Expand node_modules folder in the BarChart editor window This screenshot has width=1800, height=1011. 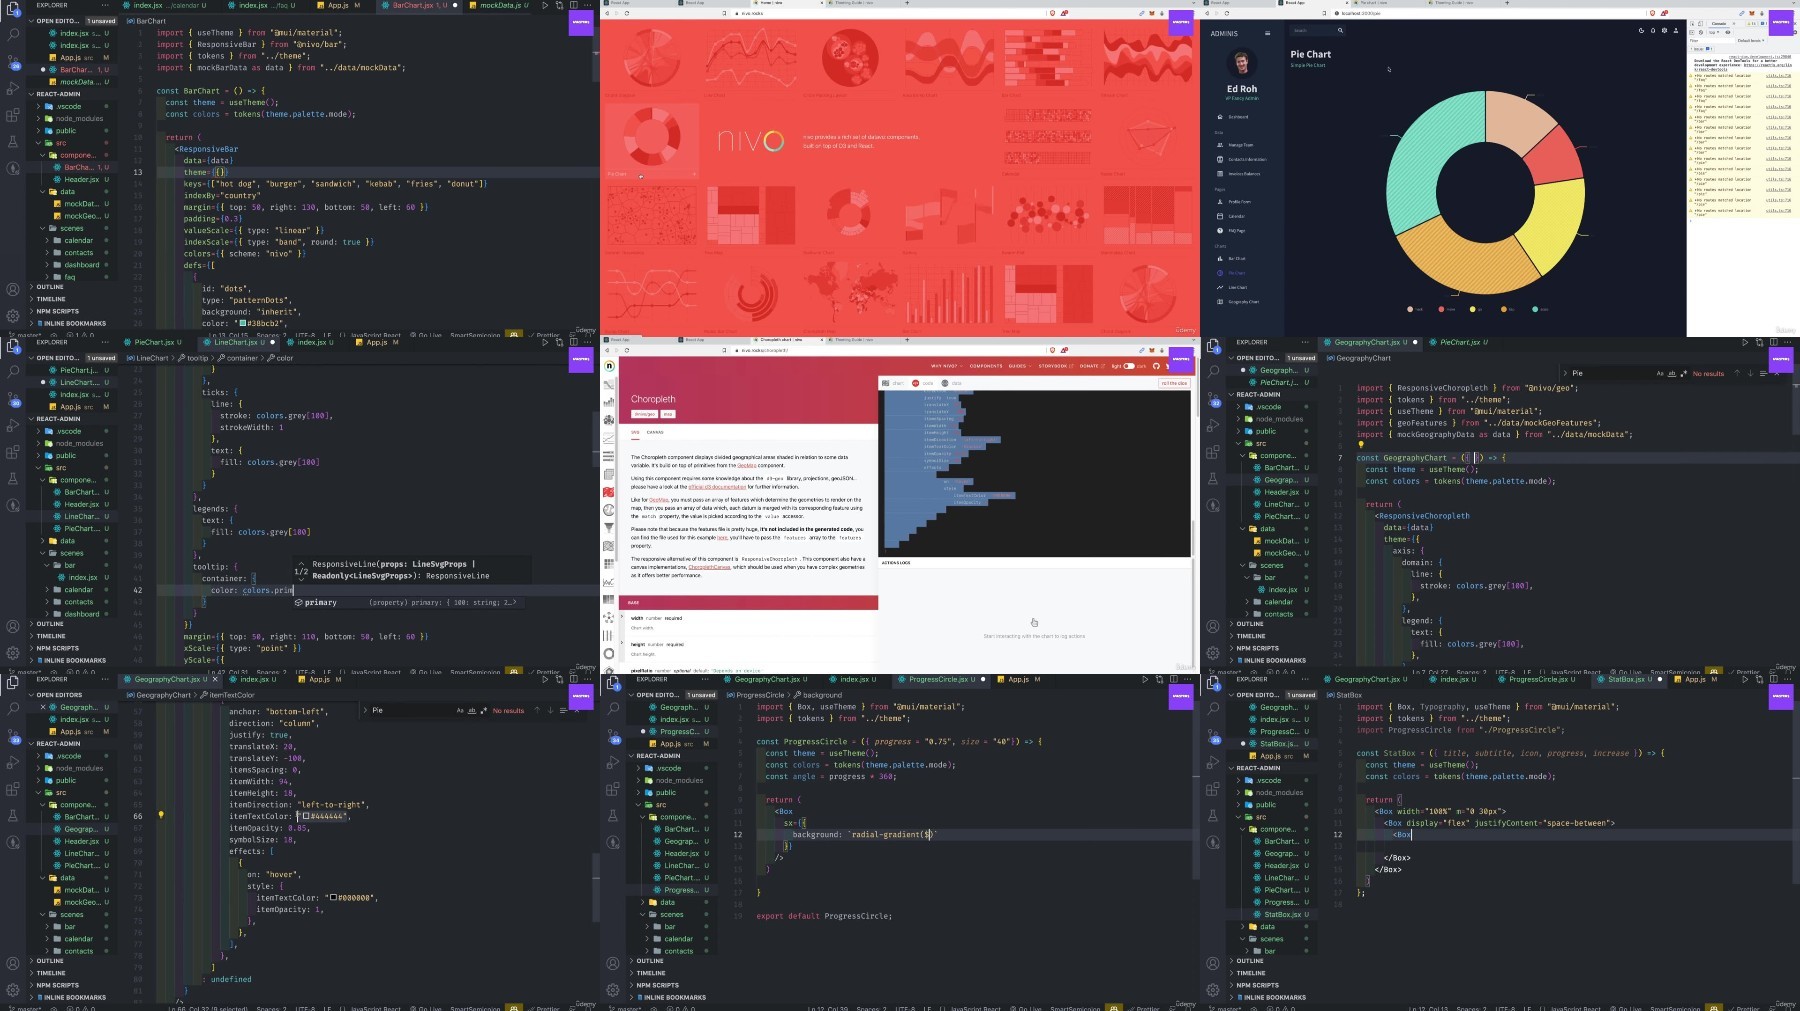[x=71, y=118]
